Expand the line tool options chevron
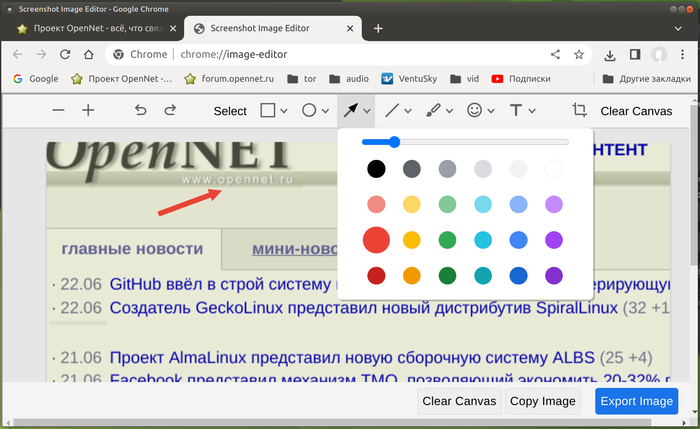 click(409, 111)
